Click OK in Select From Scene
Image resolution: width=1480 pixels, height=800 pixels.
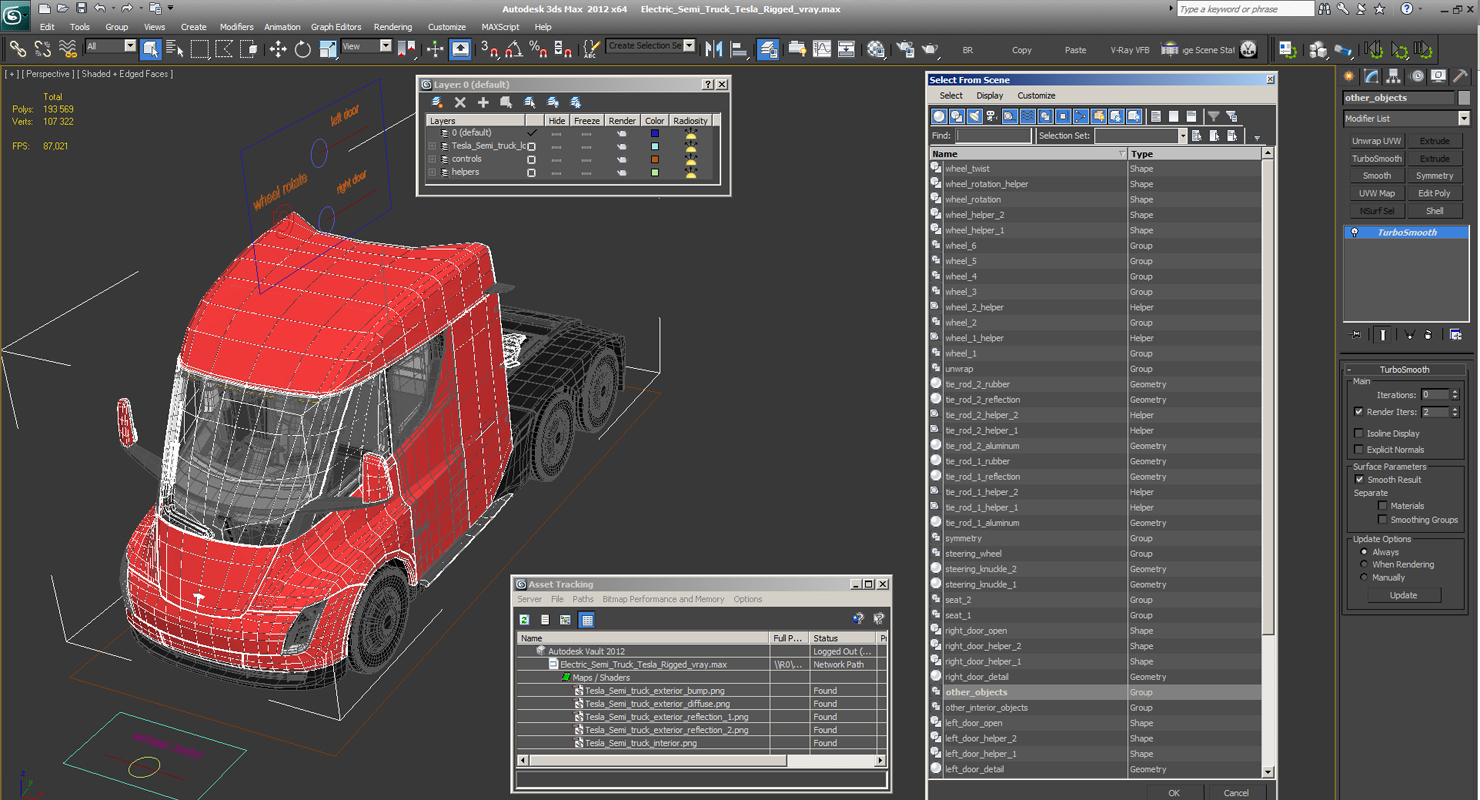pos(1173,793)
